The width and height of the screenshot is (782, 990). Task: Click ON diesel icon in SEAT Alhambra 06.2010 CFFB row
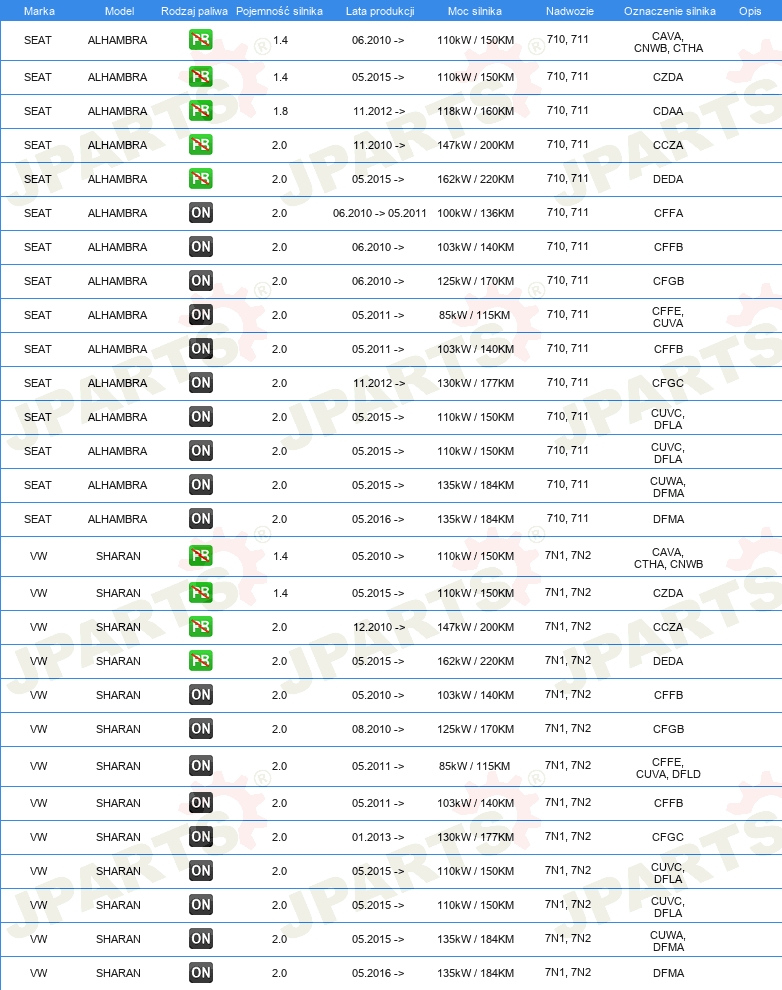point(201,247)
